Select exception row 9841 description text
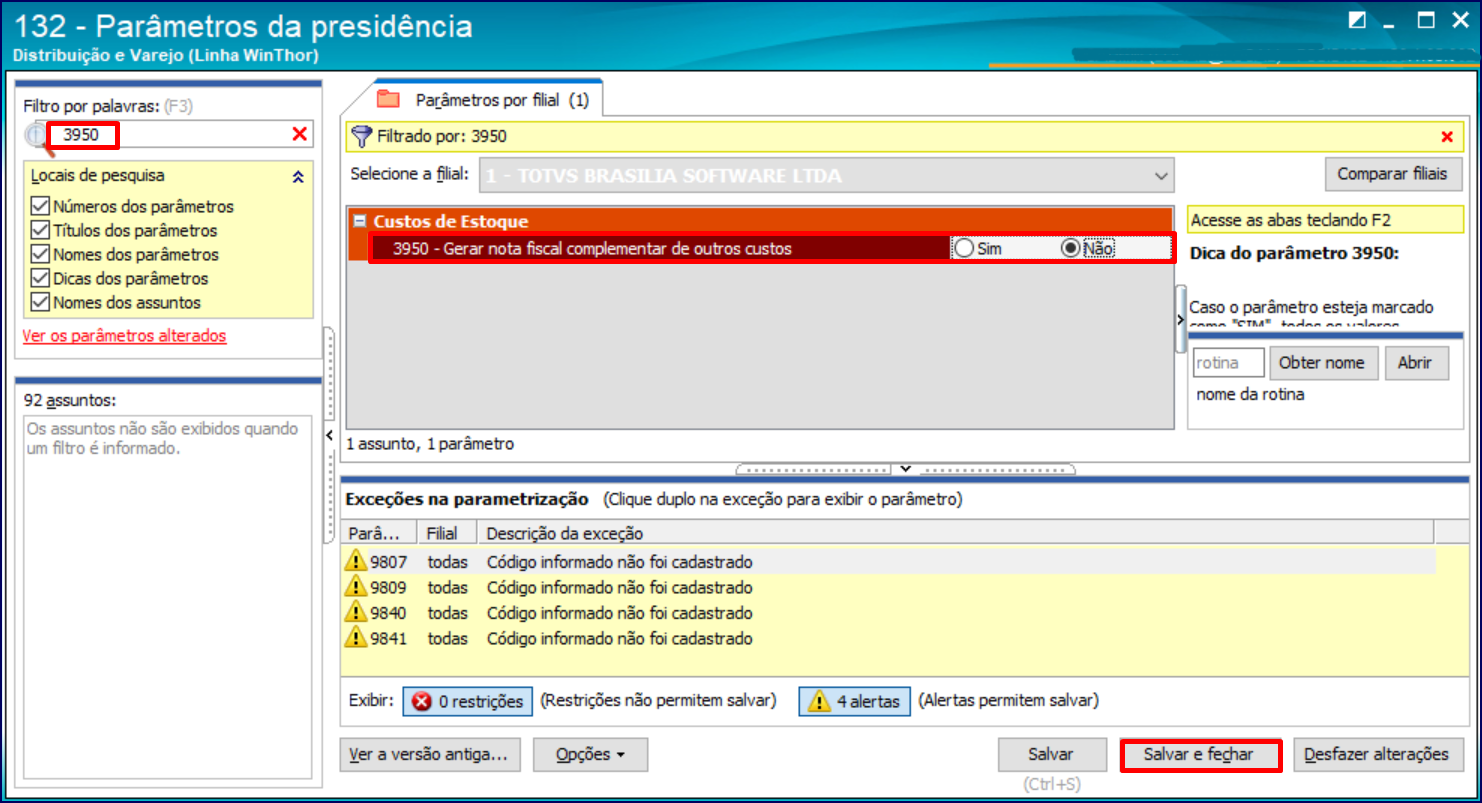This screenshot has width=1482, height=803. pos(619,638)
